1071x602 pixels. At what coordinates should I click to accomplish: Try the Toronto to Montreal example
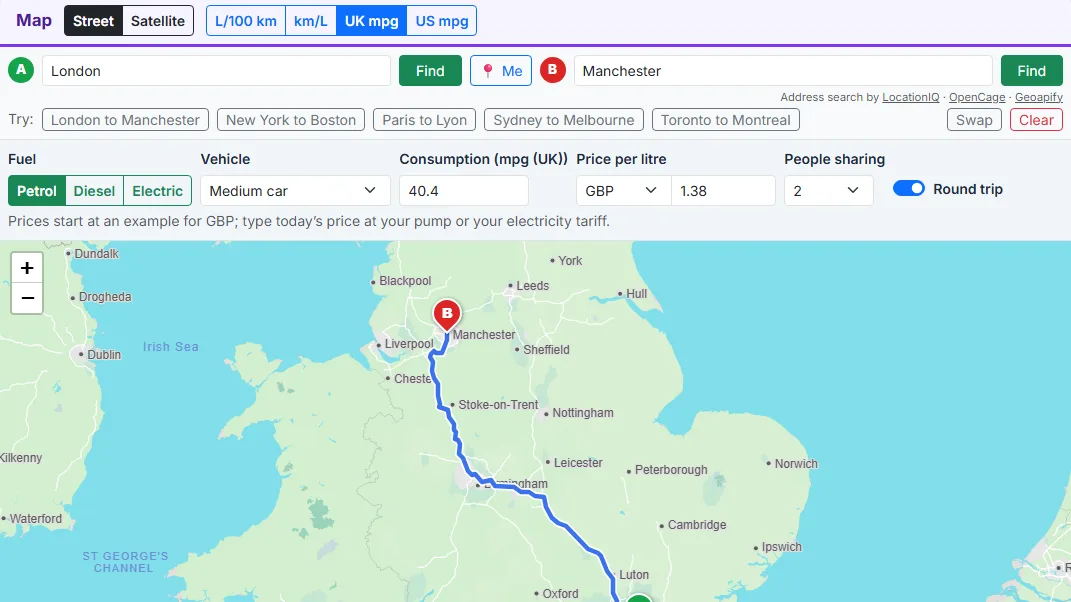pos(725,120)
